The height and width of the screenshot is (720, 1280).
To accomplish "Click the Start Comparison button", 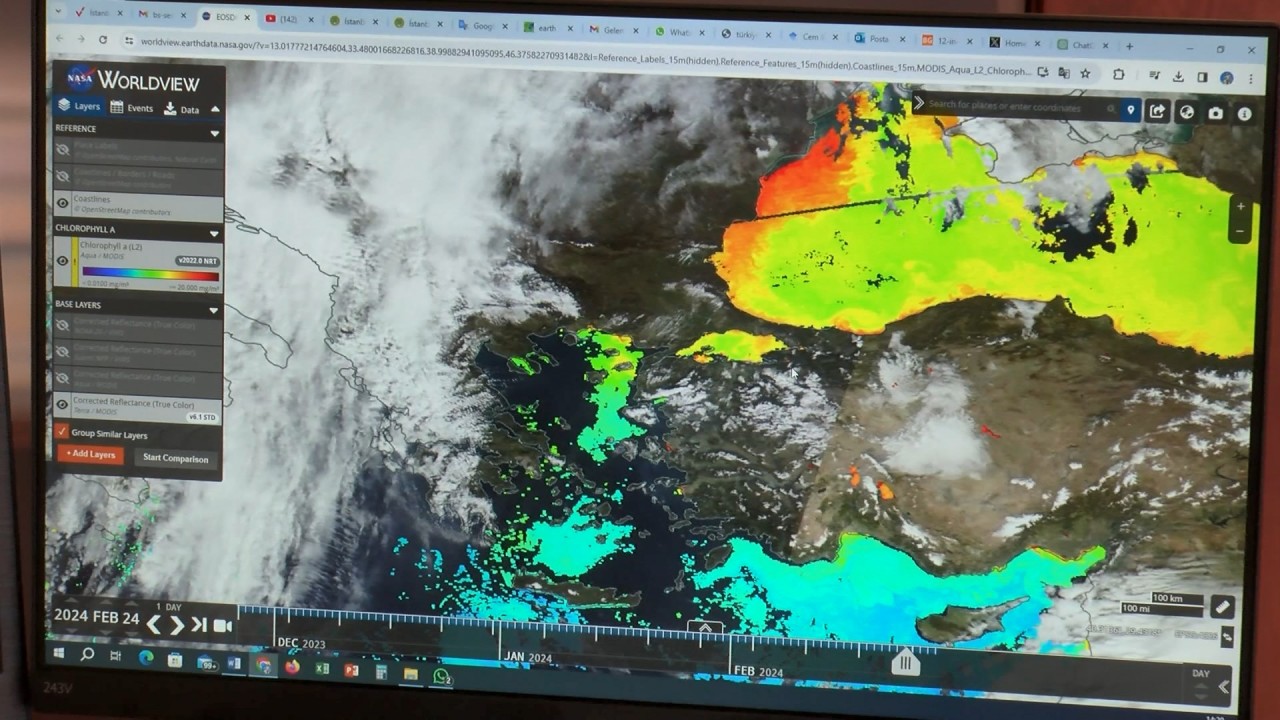I will [175, 458].
